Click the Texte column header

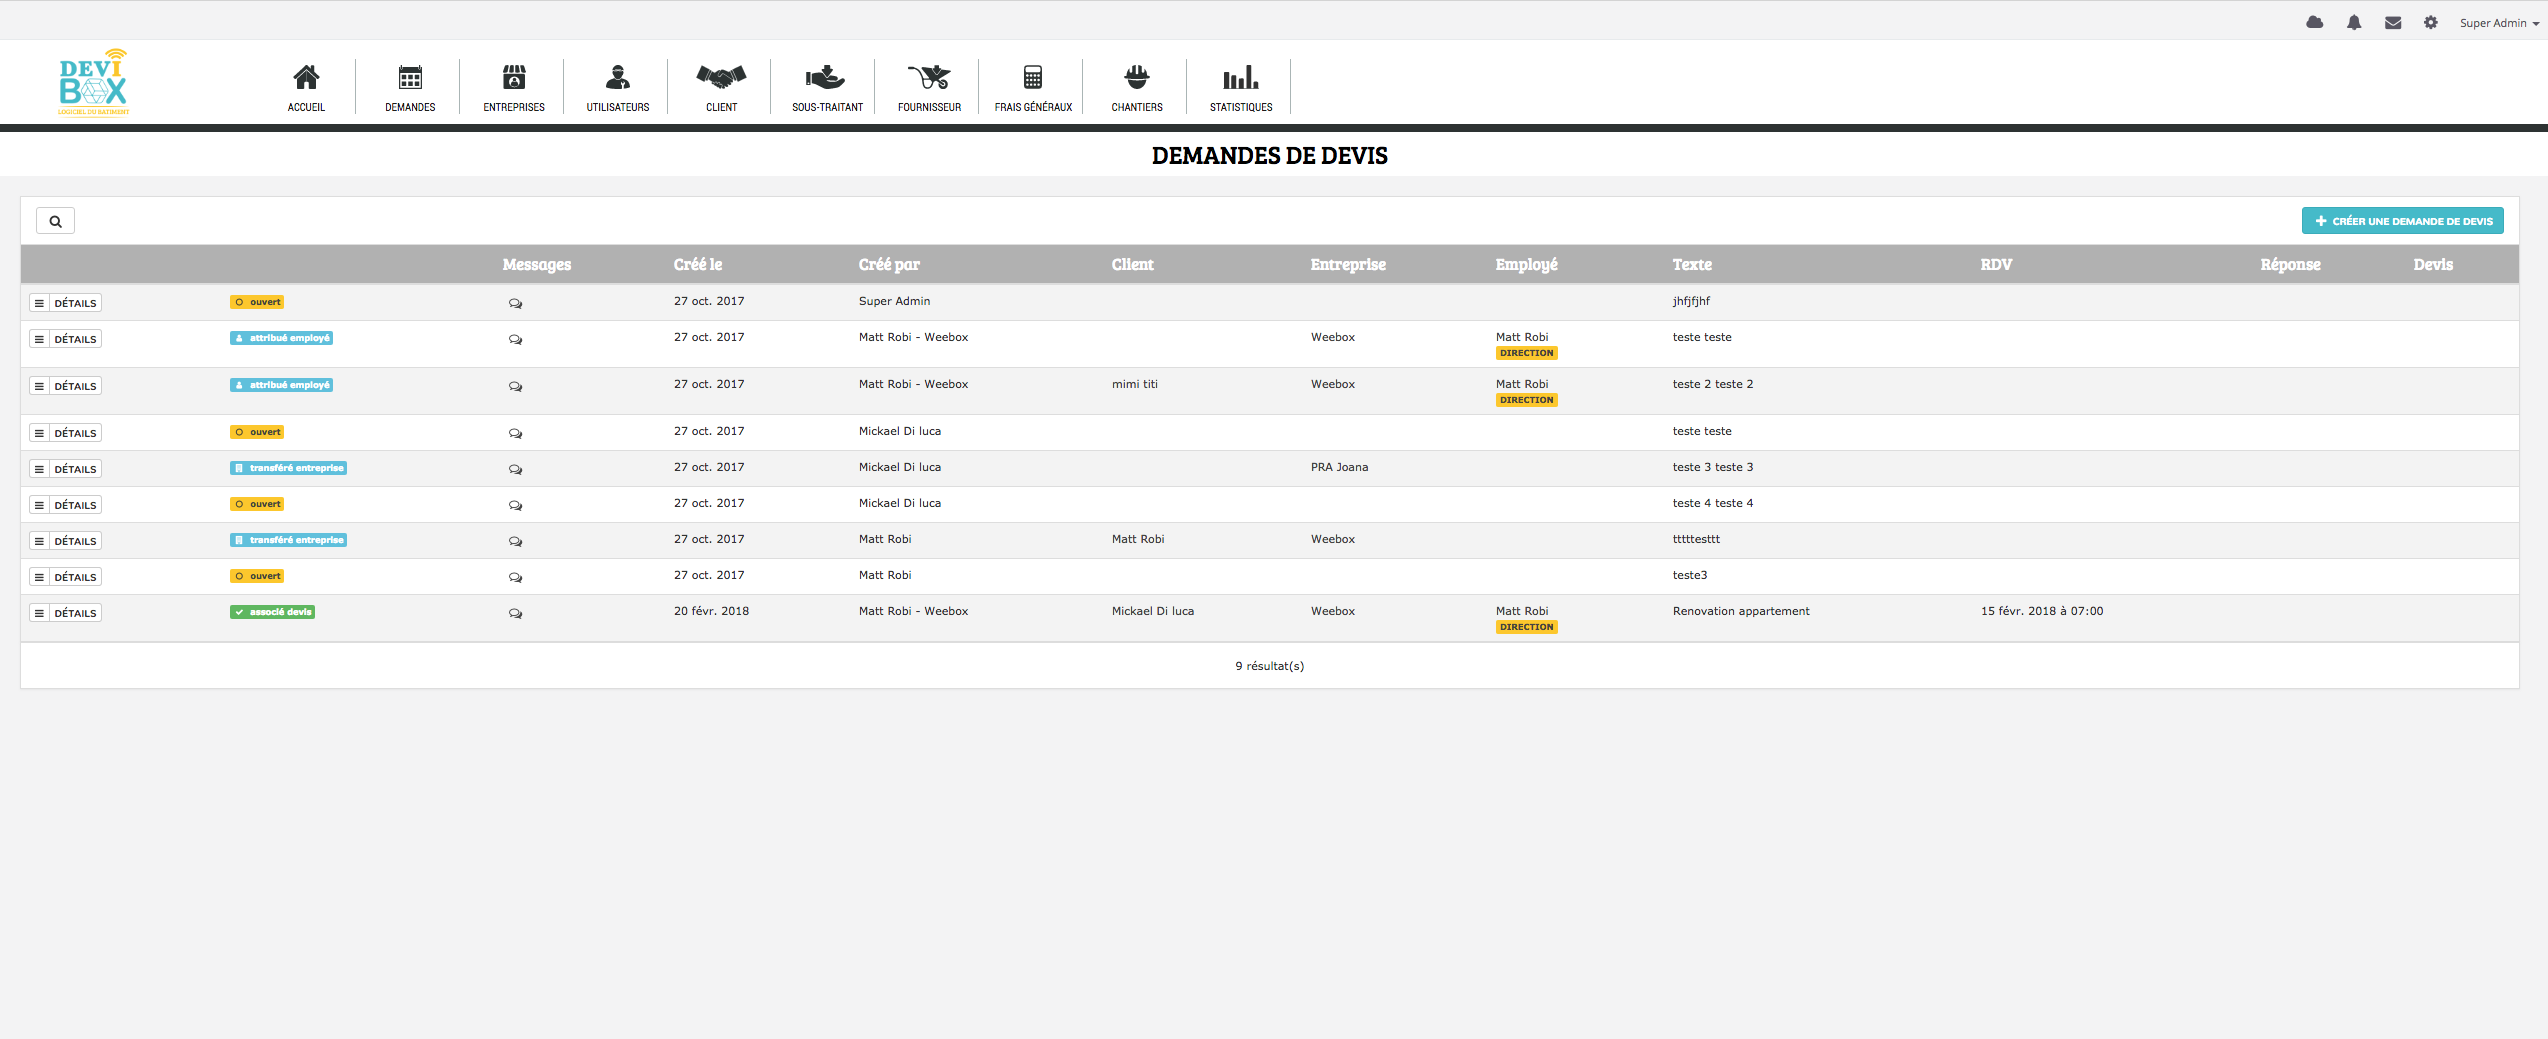1692,264
